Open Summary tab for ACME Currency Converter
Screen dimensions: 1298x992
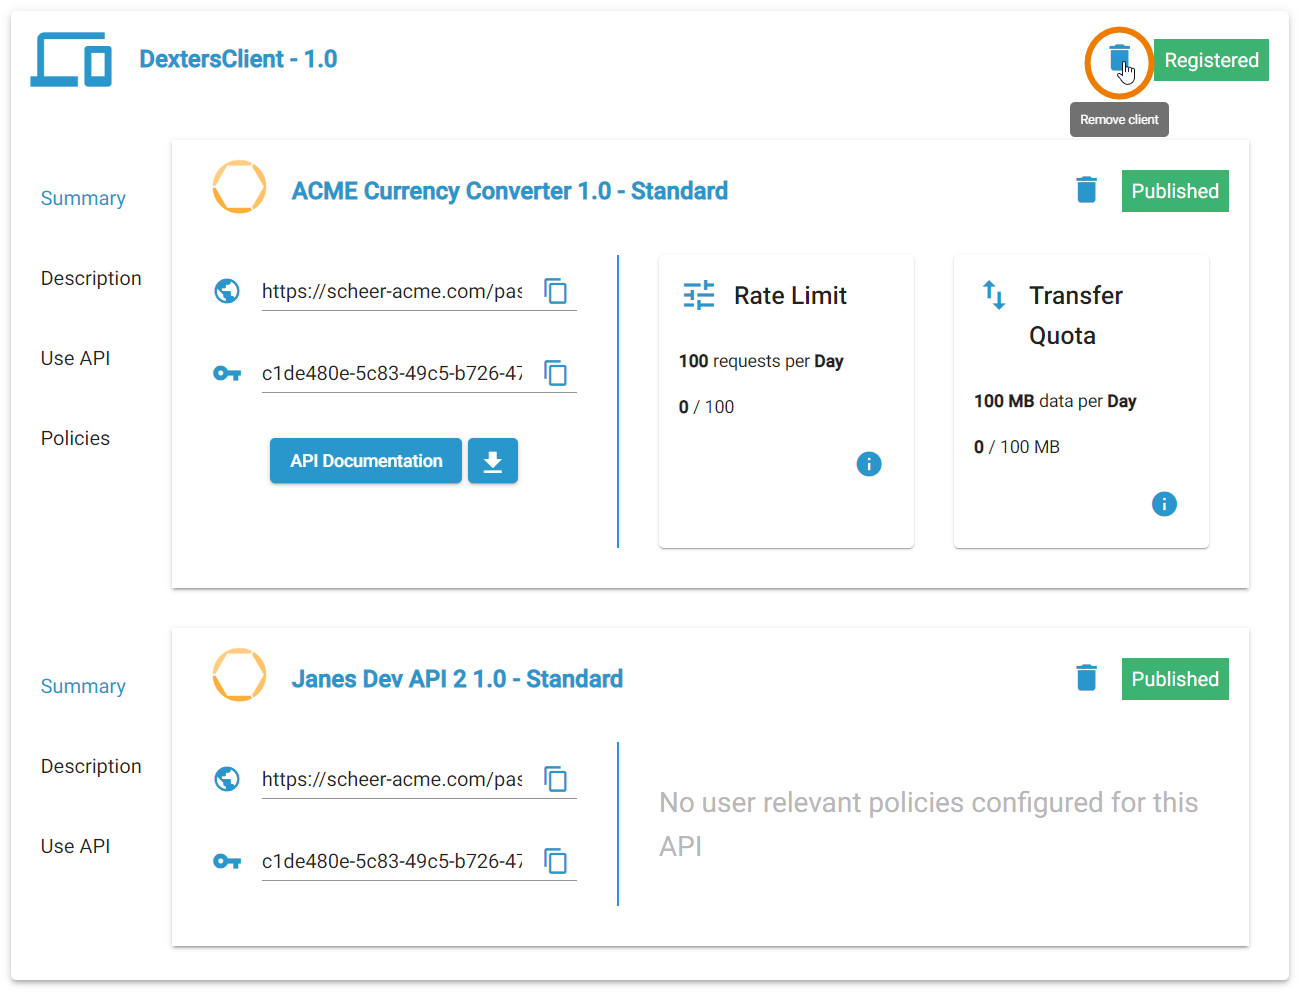pos(83,198)
